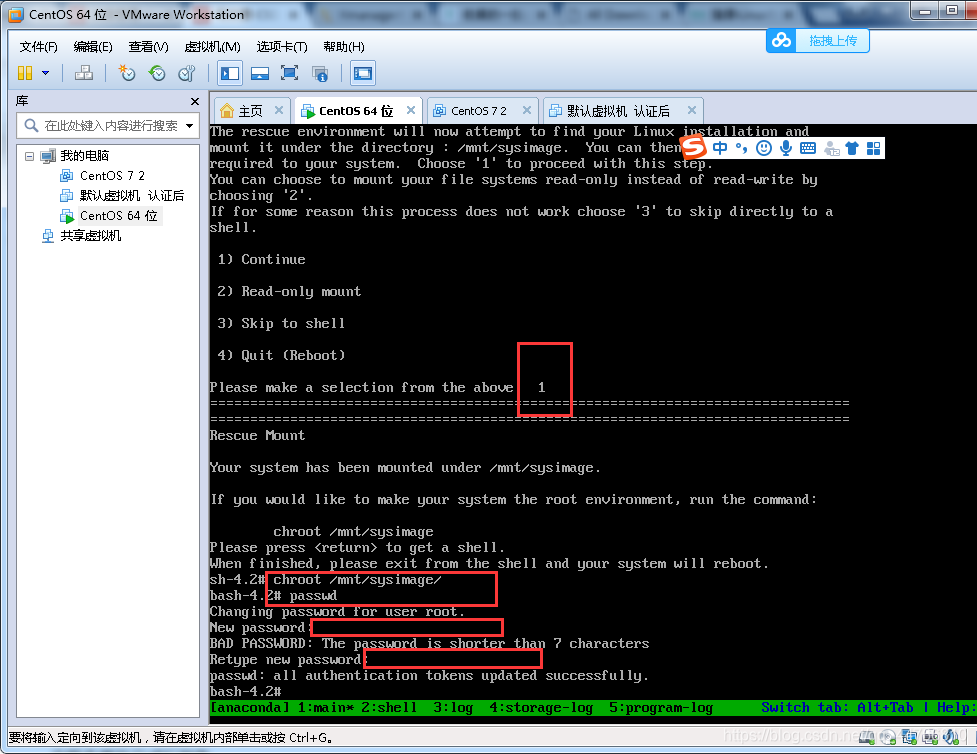Open the 选项卡(T) menu
The image size is (977, 754).
(282, 47)
